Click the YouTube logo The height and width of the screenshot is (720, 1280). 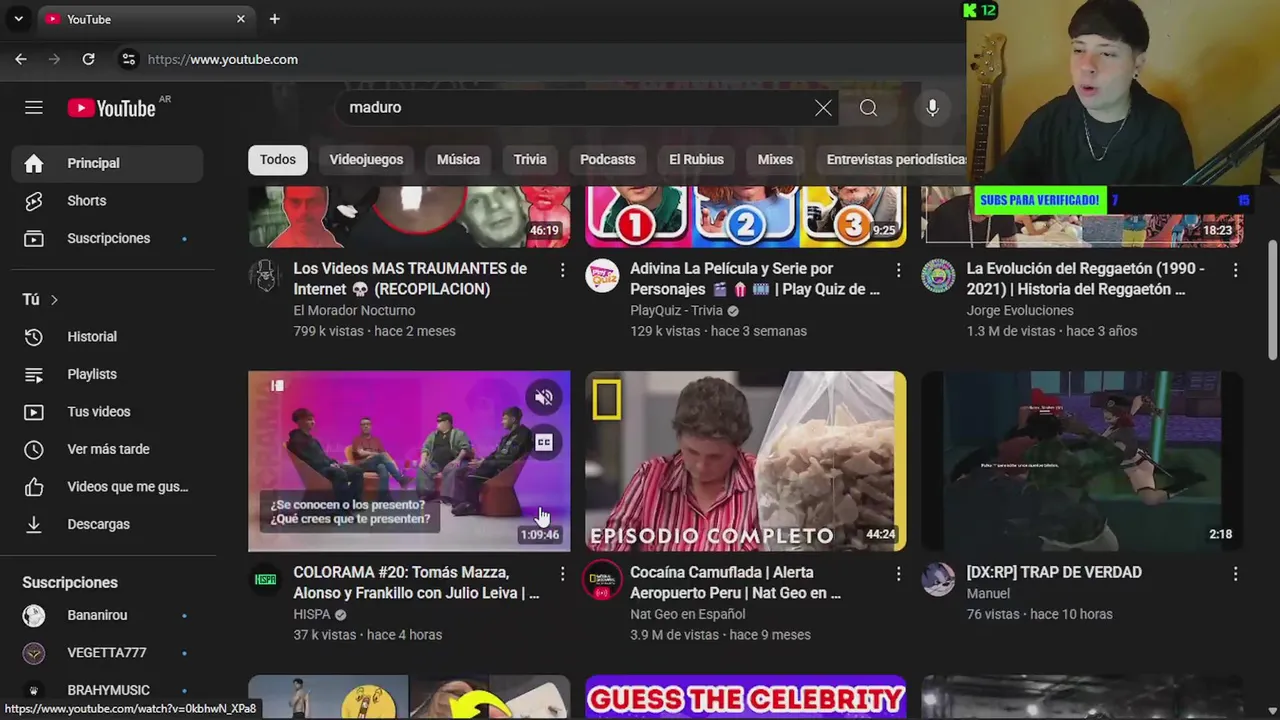pos(112,108)
